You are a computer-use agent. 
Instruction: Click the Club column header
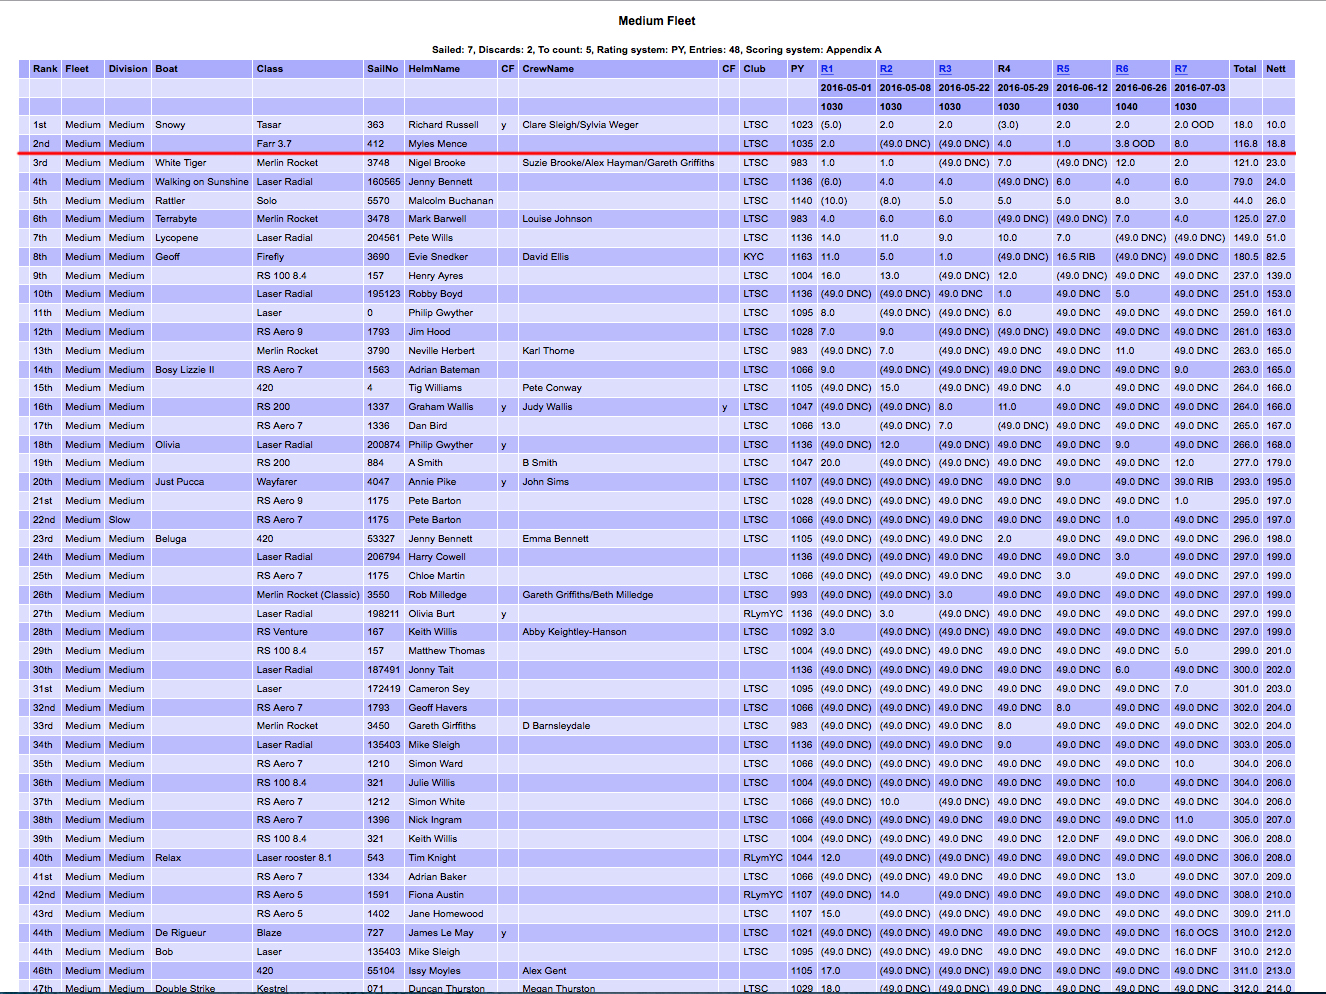tap(764, 69)
